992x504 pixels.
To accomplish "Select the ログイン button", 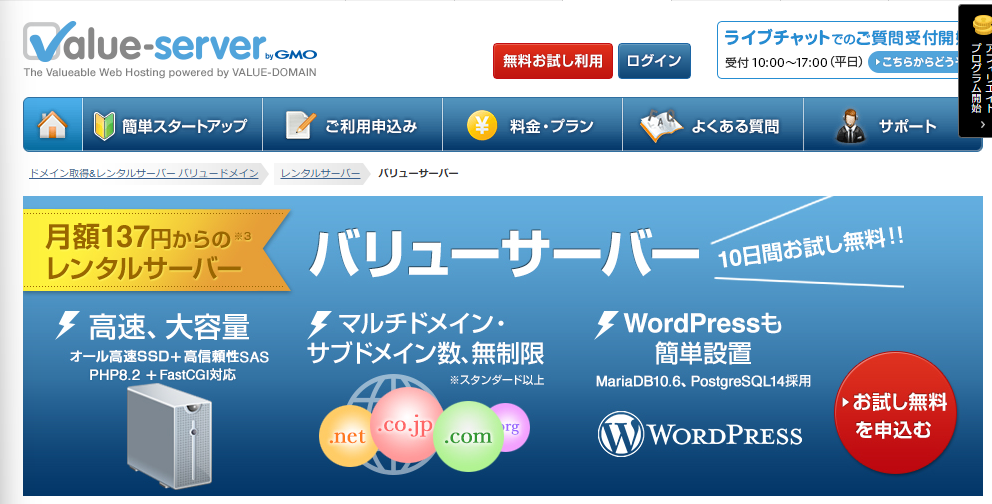I will click(x=654, y=61).
